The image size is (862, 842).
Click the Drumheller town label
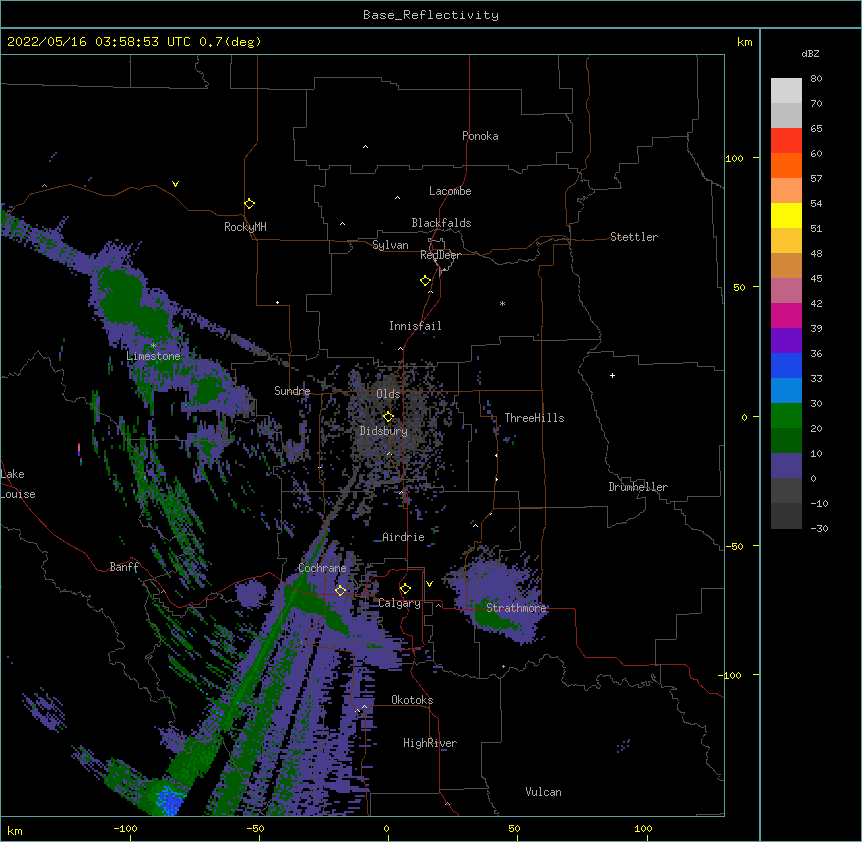tap(638, 487)
